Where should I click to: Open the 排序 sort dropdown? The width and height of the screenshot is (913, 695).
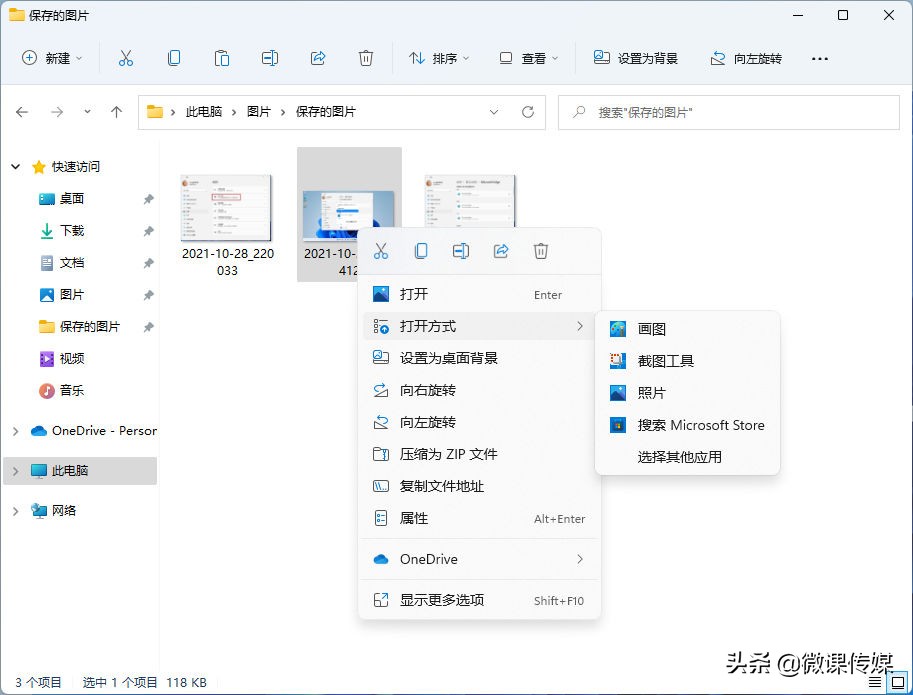coord(440,58)
